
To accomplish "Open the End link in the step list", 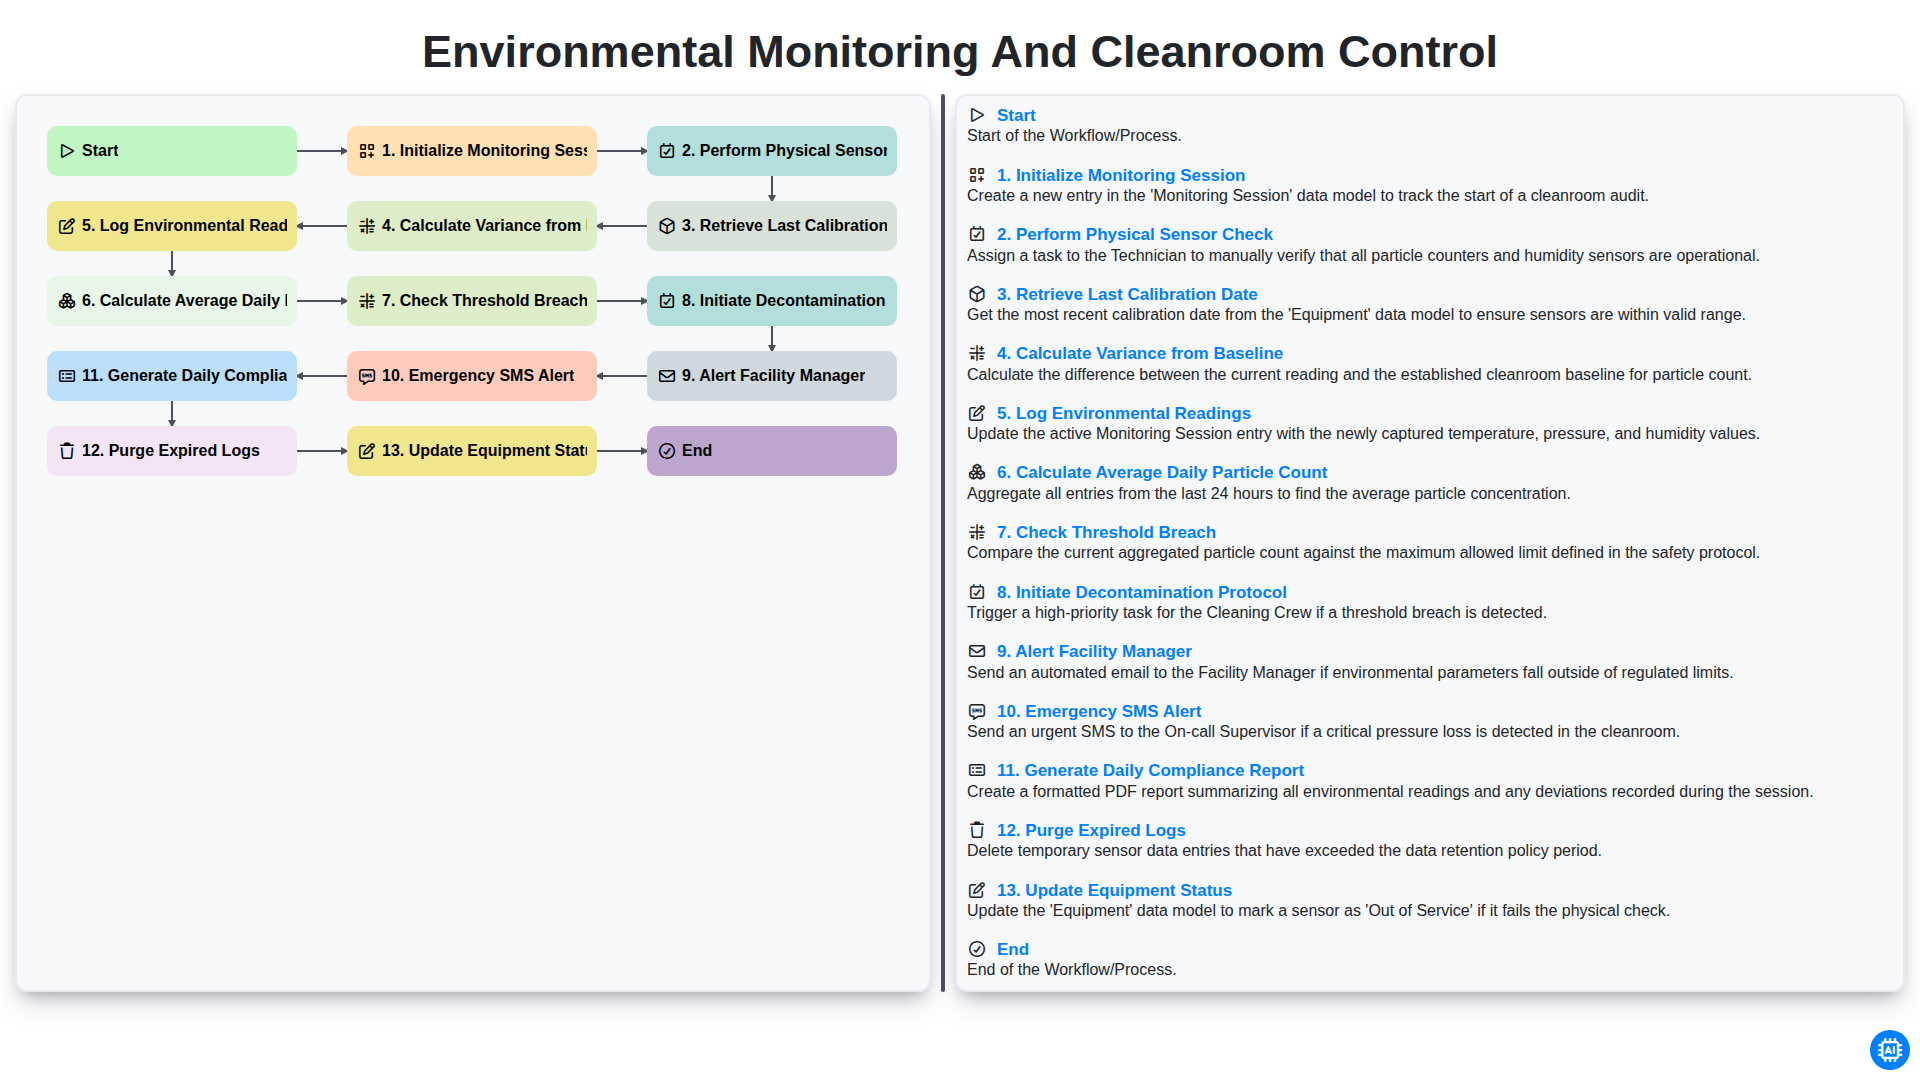I will tap(1012, 949).
